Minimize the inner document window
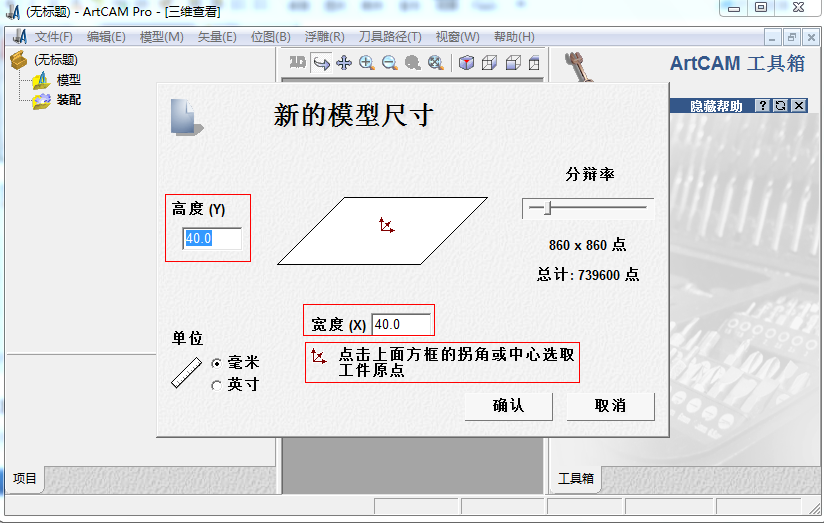 tap(771, 37)
